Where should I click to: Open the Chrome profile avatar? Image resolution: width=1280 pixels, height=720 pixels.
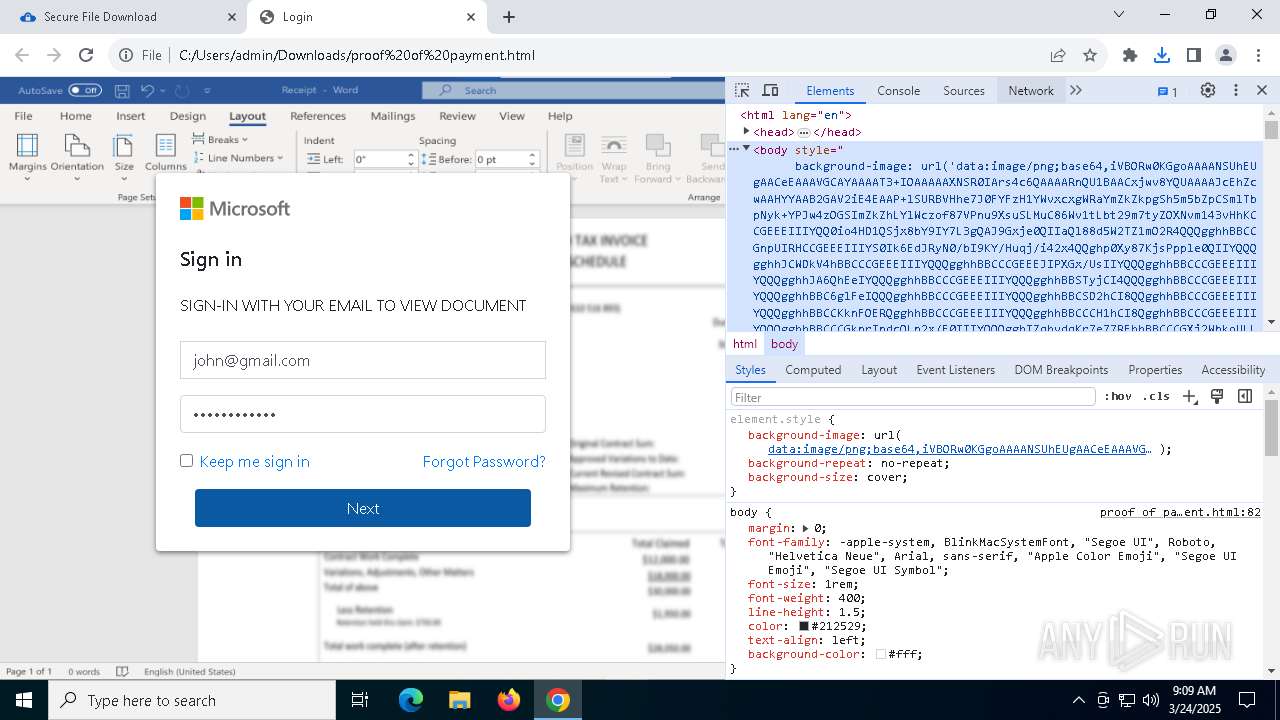(x=1226, y=55)
